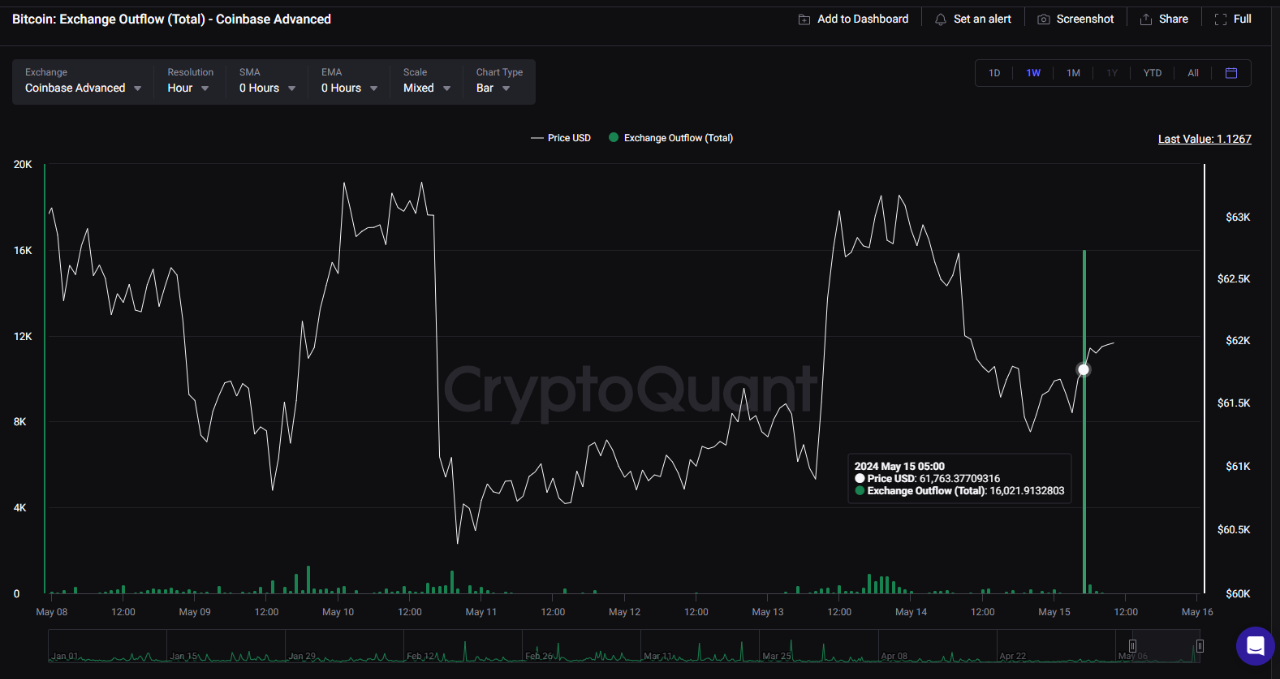Hide the Price USD line via its legend
This screenshot has width=1280, height=679.
pyautogui.click(x=560, y=137)
